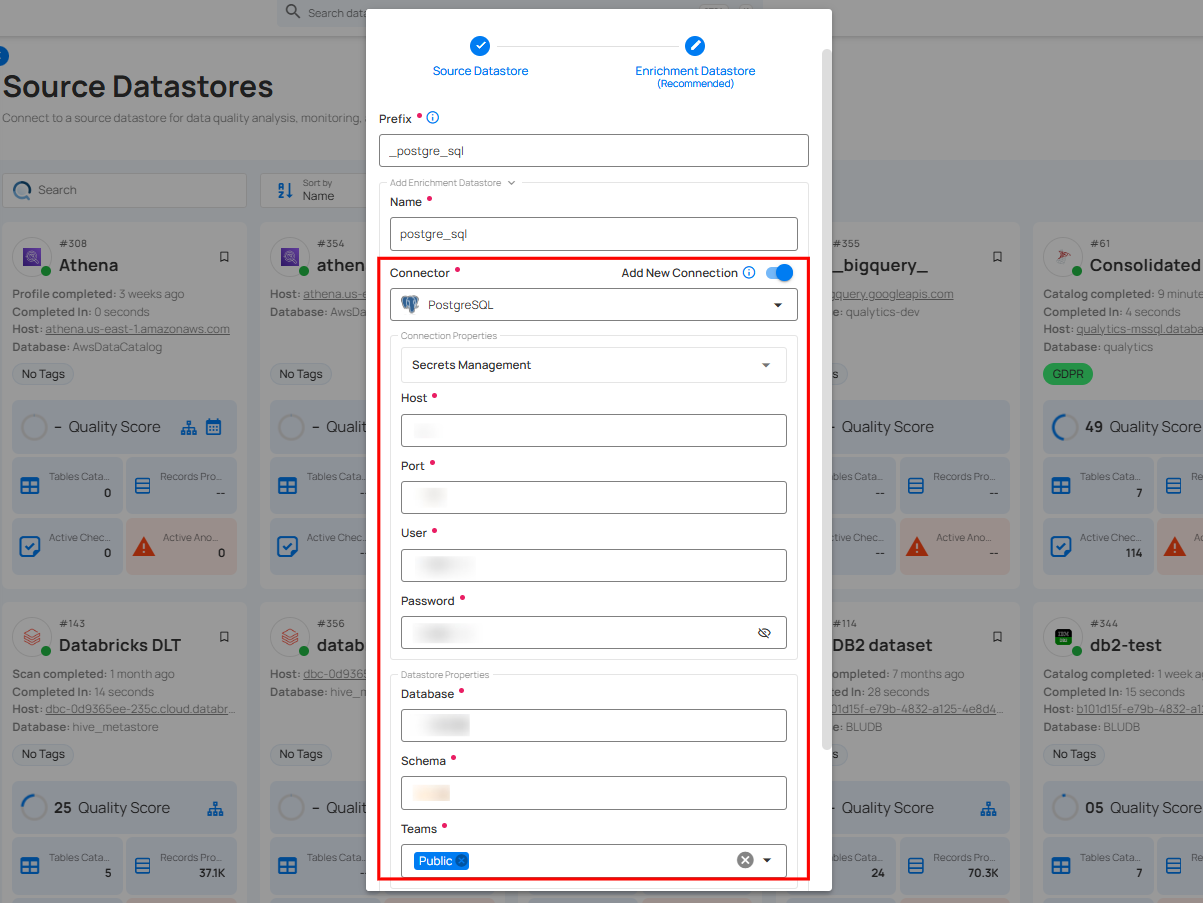This screenshot has height=903, width=1203.
Task: Bookmark the Athena datastore
Action: click(224, 256)
